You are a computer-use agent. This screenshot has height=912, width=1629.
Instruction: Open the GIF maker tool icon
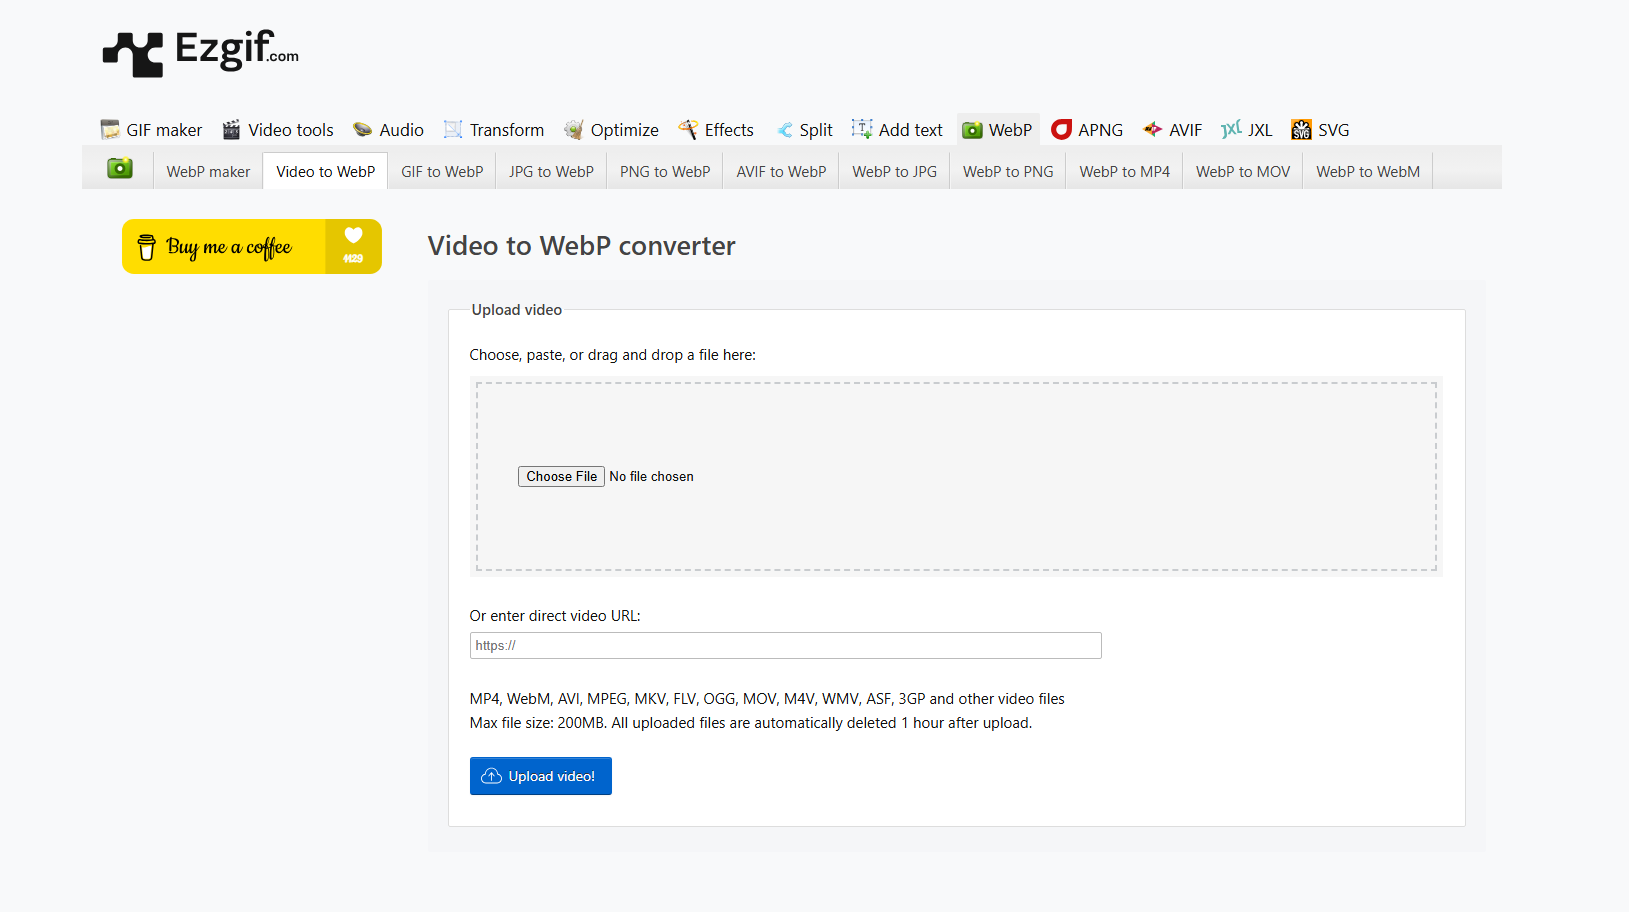(110, 130)
